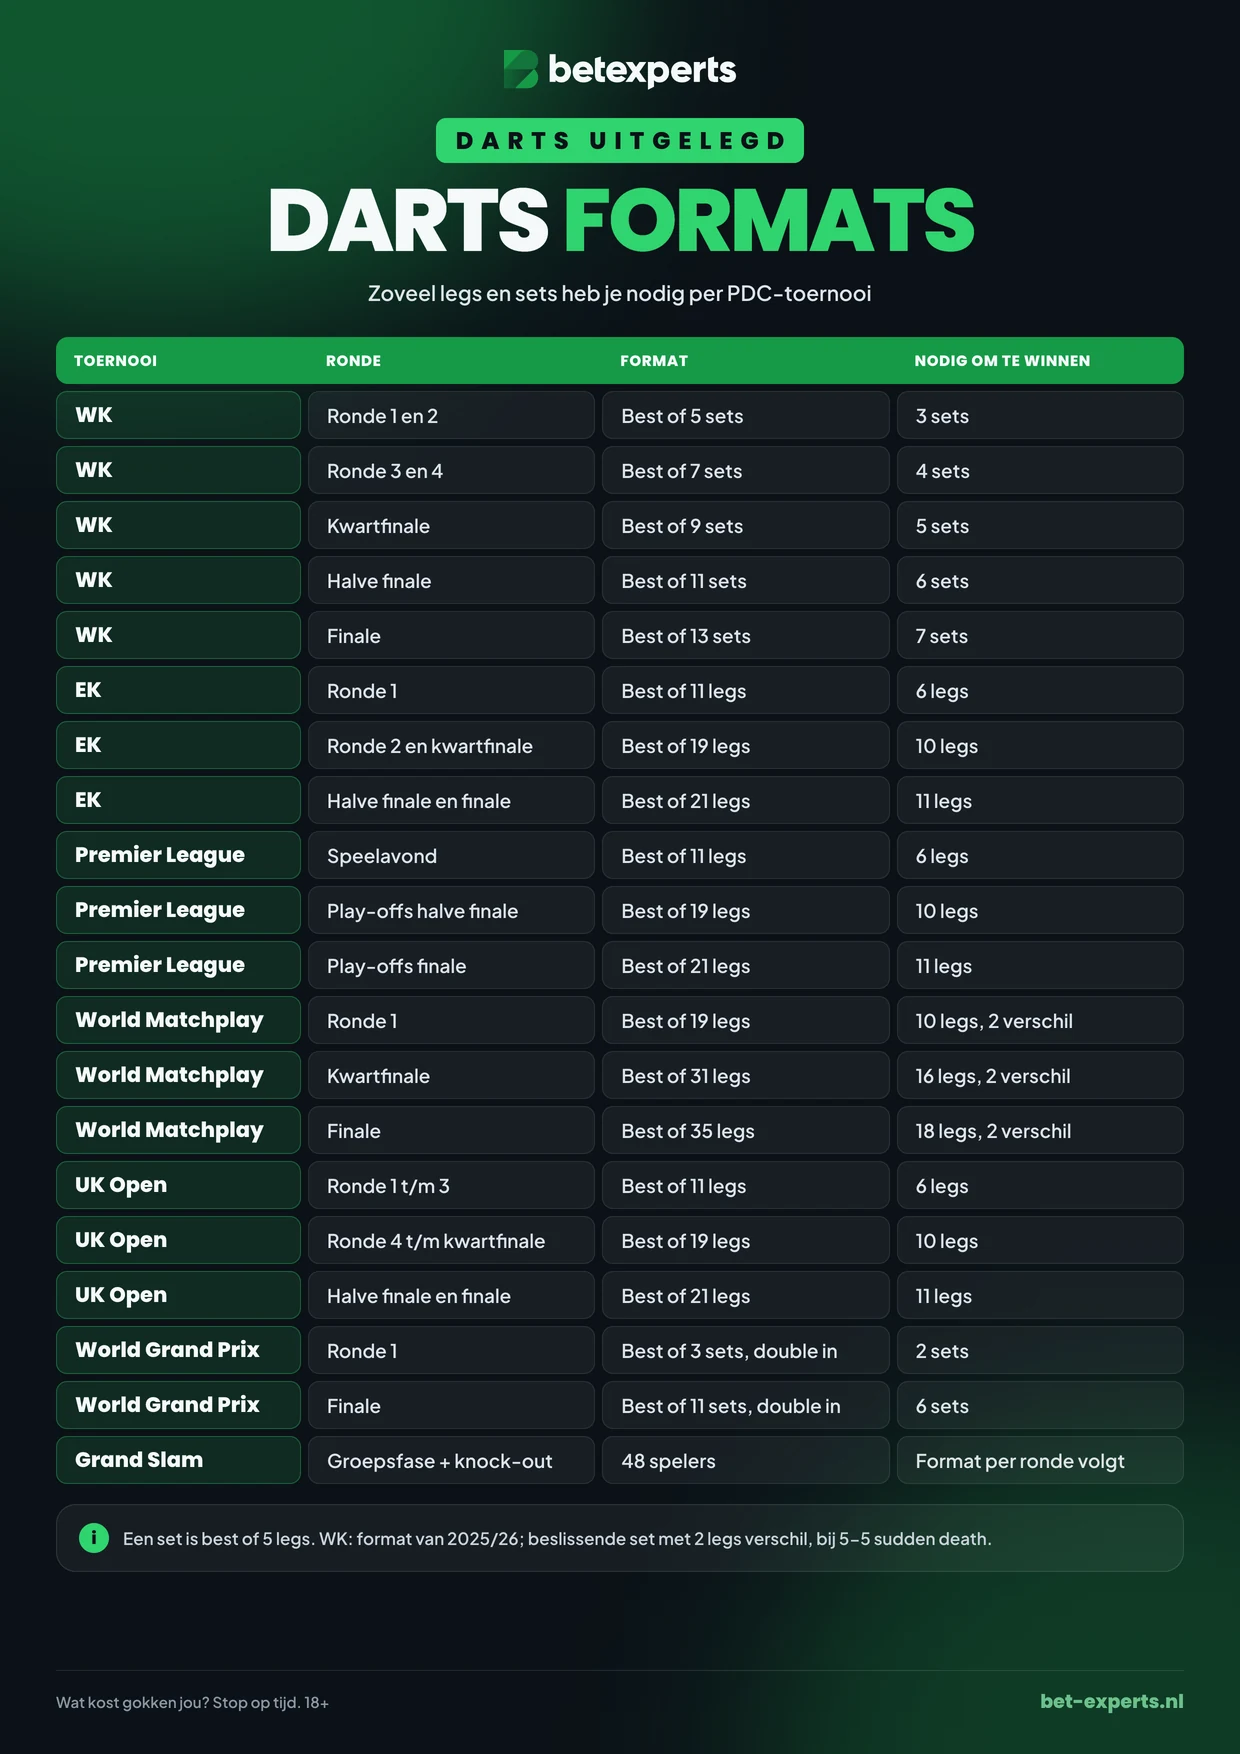Image resolution: width=1240 pixels, height=1754 pixels.
Task: Click the 'Play-offs finale' cell
Action: 451,965
